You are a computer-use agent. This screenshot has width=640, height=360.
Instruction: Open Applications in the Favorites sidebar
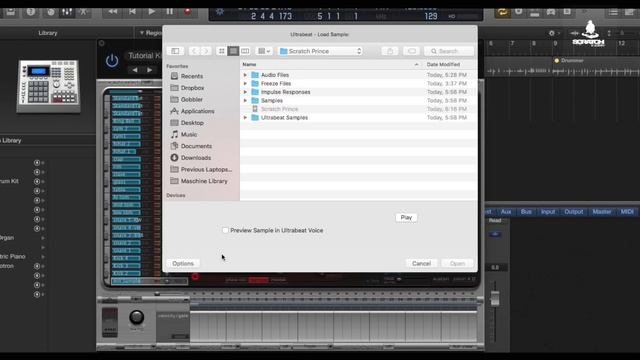pyautogui.click(x=197, y=111)
